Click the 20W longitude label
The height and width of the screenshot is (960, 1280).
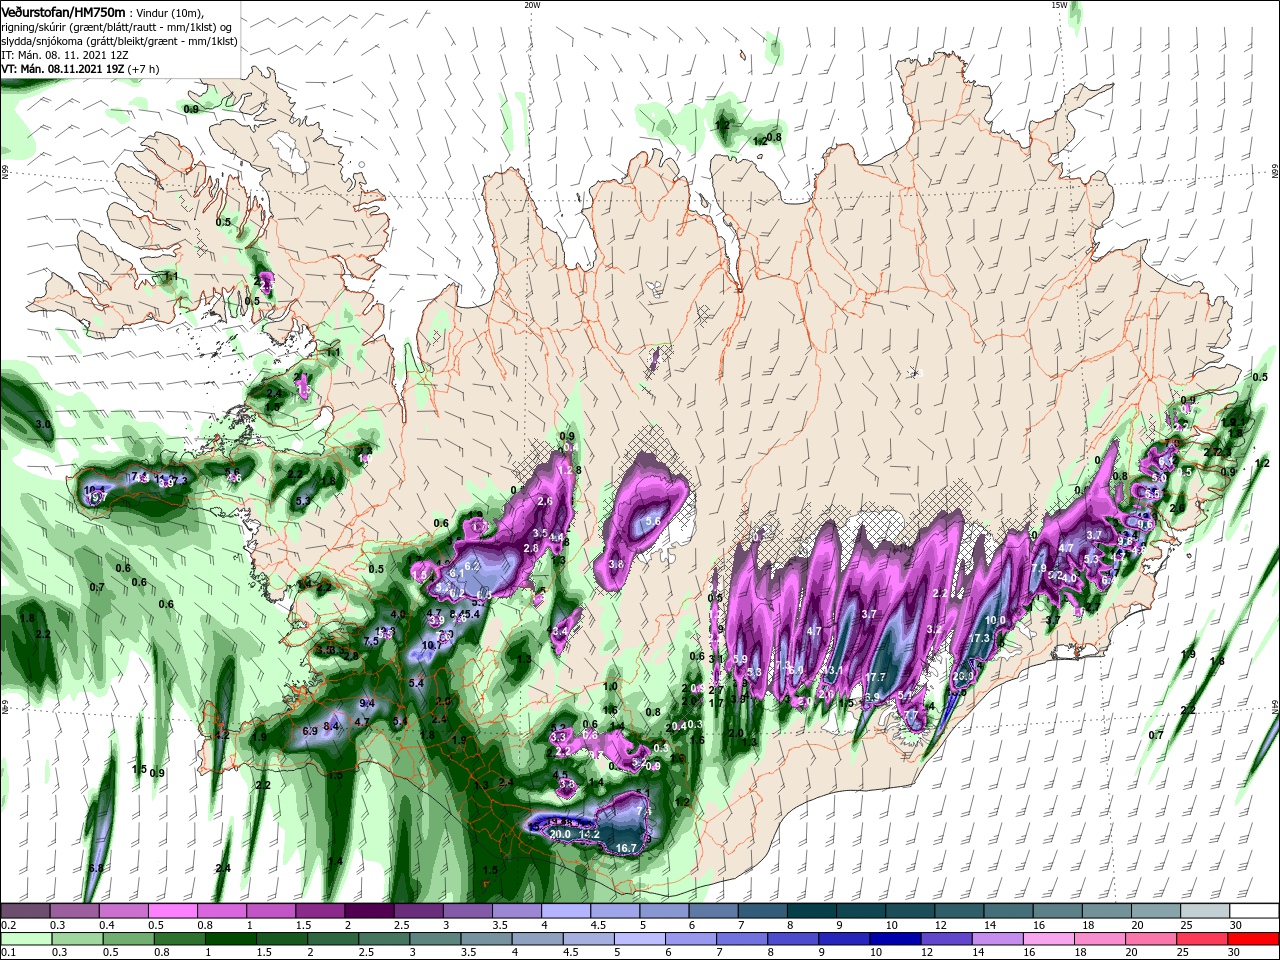tap(532, 5)
